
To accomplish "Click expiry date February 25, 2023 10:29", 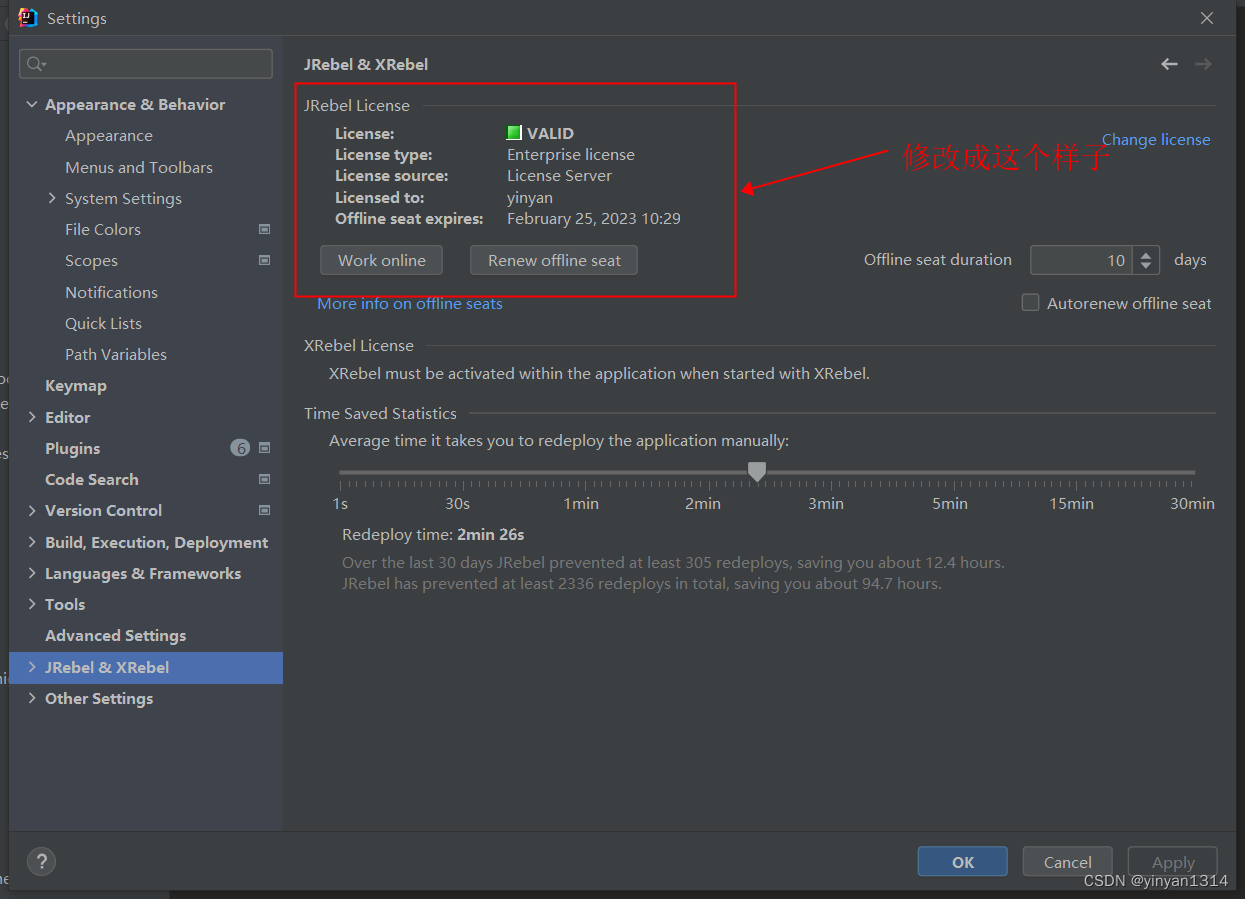I will 594,218.
